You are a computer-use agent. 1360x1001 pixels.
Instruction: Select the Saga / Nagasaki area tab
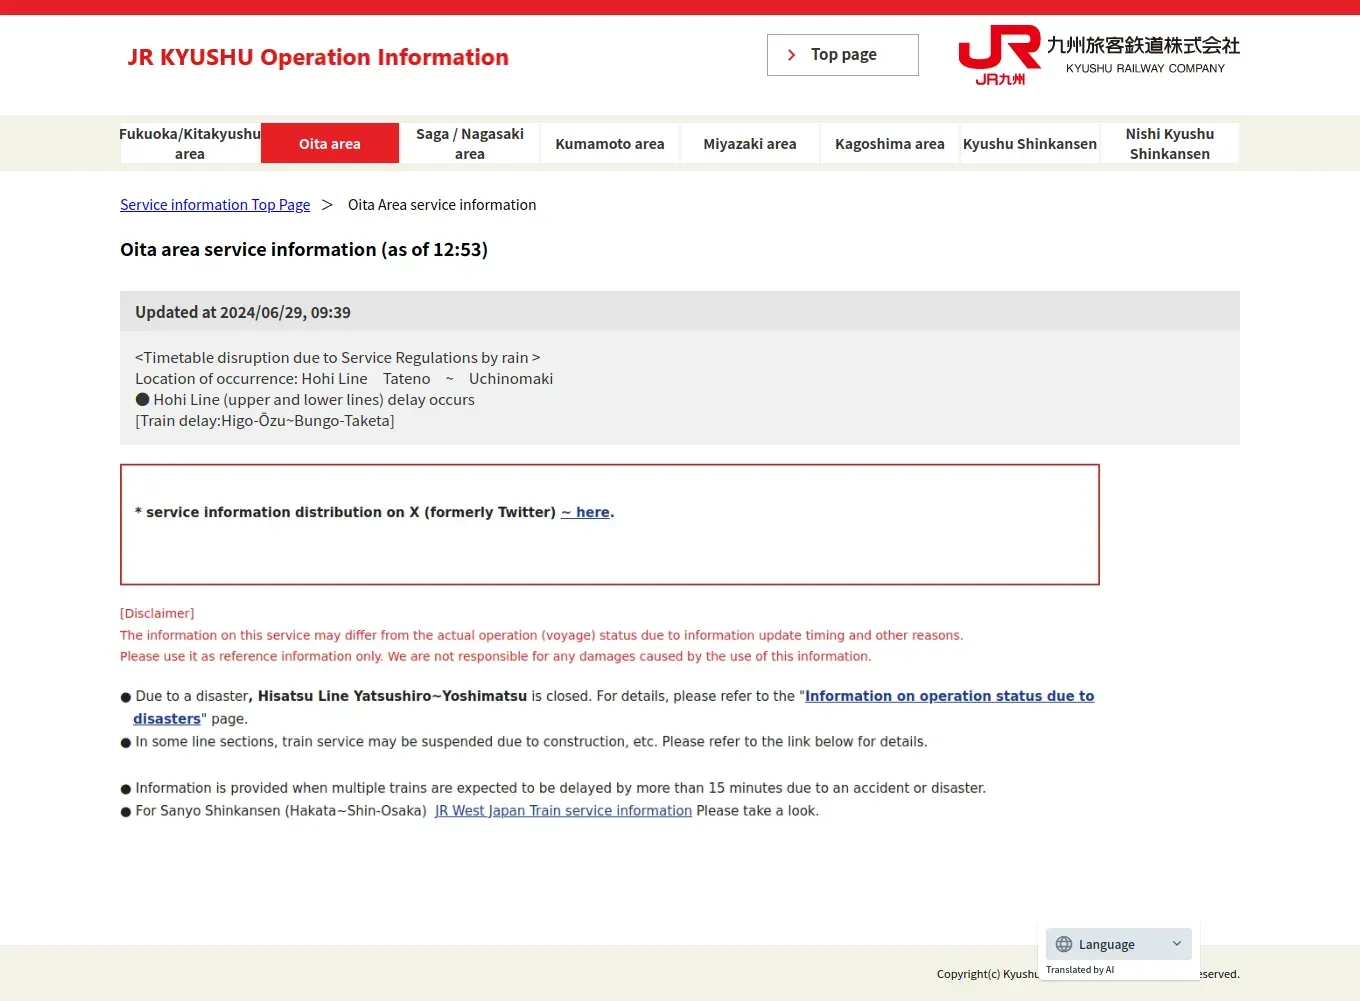[x=470, y=143]
